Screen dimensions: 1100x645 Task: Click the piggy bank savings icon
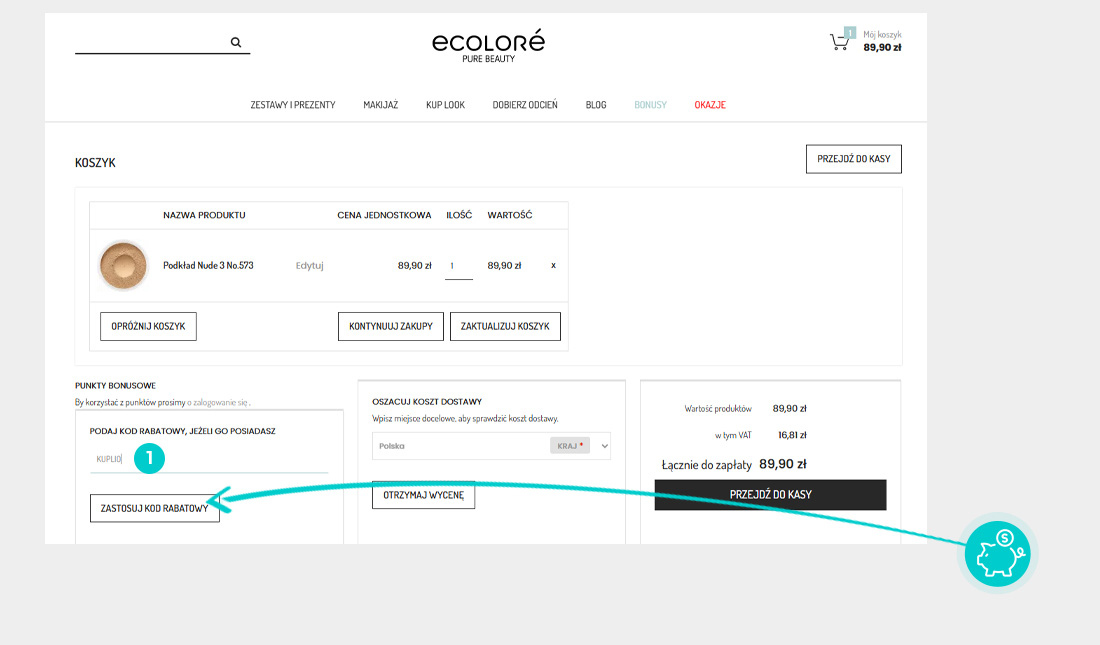point(997,553)
